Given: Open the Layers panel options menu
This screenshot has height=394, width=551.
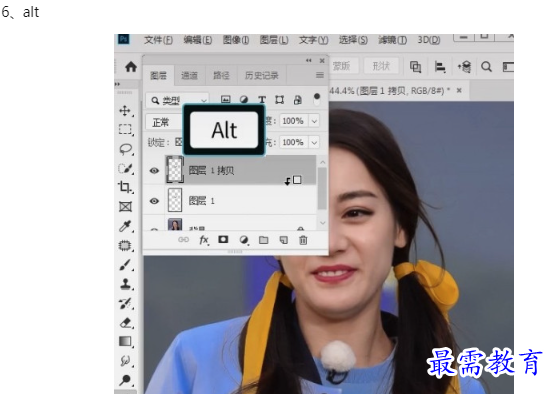Looking at the screenshot, I should pos(319,75).
